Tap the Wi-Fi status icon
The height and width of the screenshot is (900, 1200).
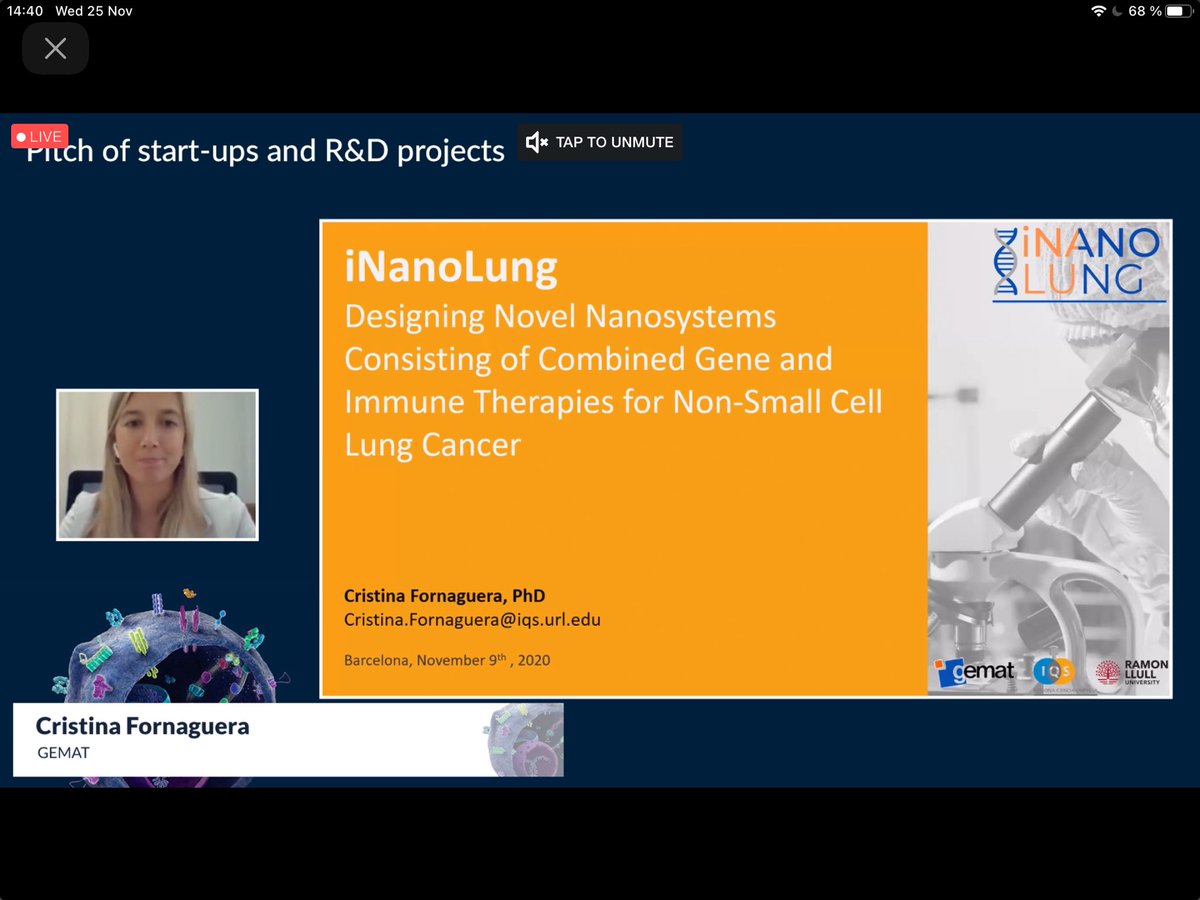1100,11
